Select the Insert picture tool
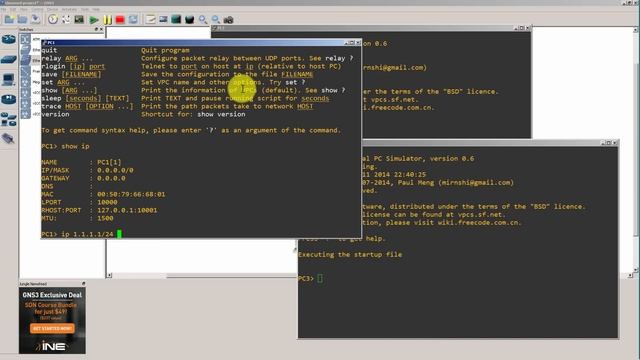 (x=163, y=19)
